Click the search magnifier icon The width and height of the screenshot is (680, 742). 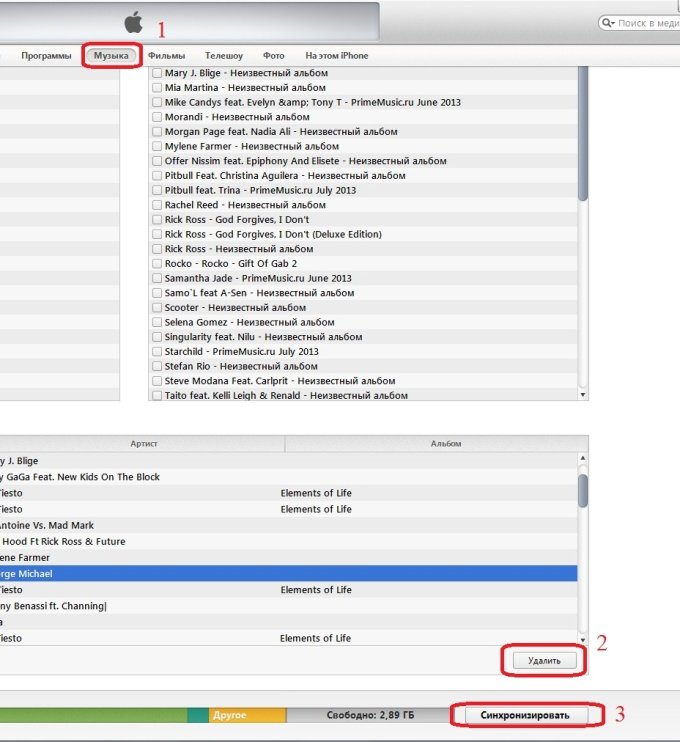pos(609,23)
